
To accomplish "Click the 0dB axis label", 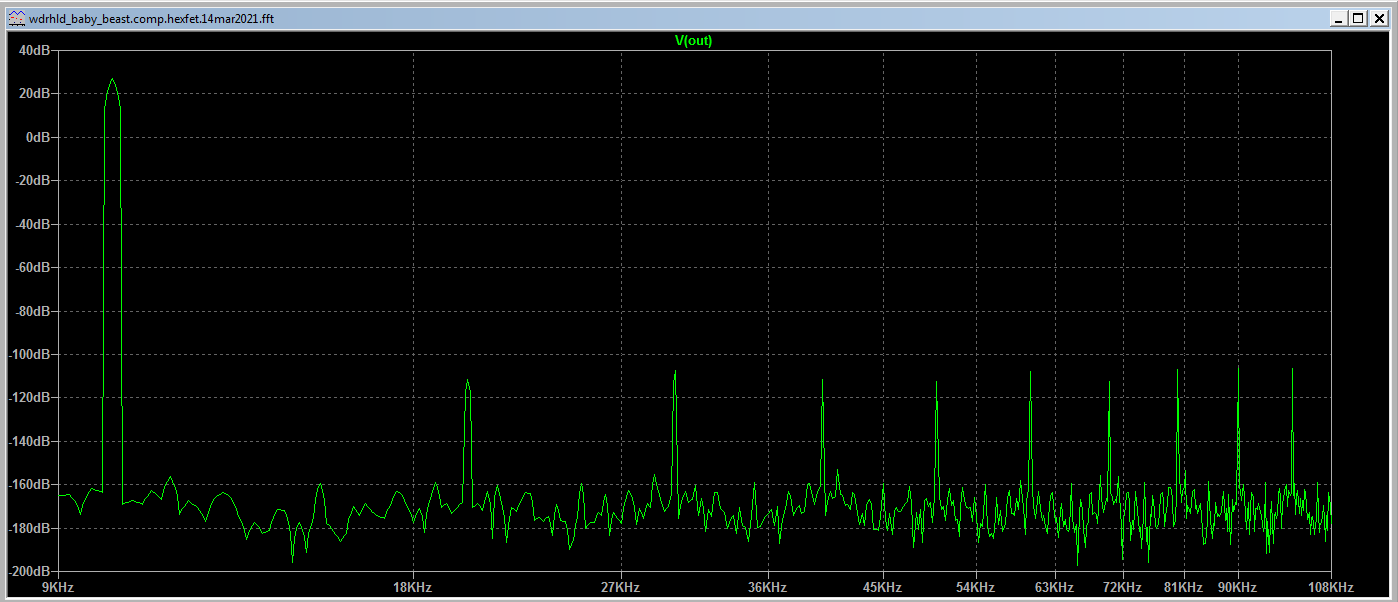I will [38, 137].
